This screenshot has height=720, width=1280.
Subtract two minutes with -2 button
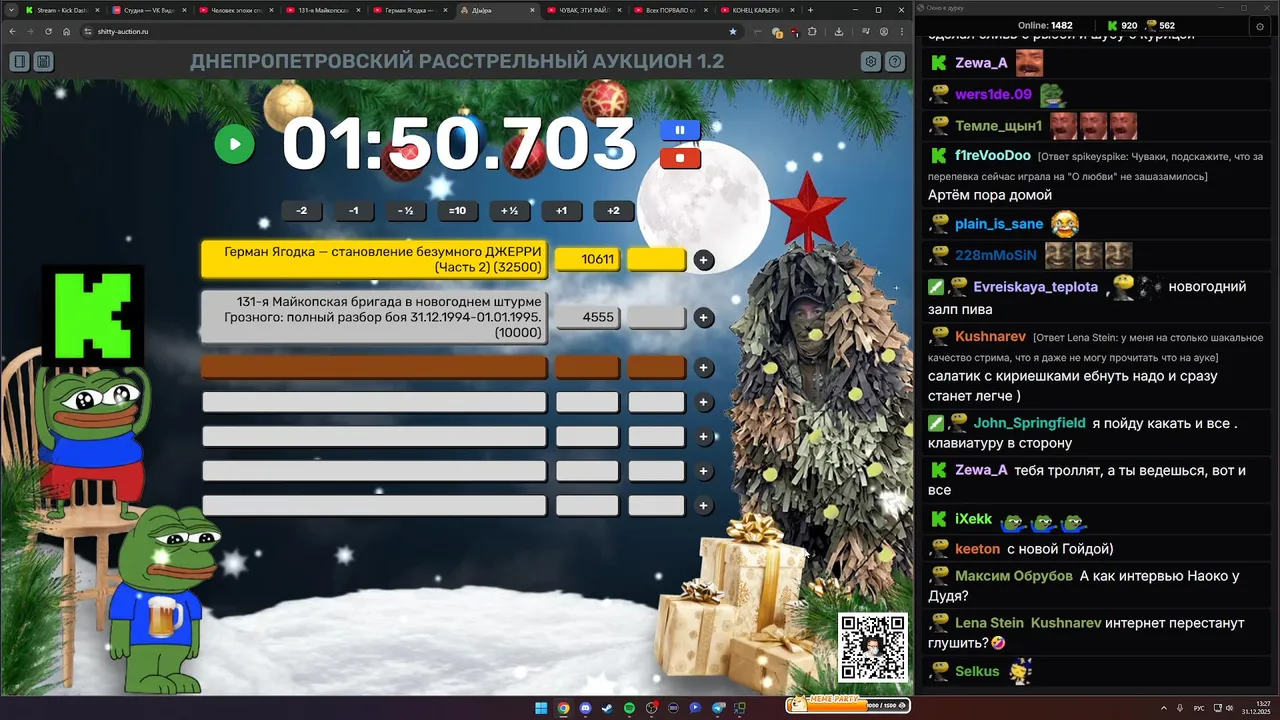302,211
